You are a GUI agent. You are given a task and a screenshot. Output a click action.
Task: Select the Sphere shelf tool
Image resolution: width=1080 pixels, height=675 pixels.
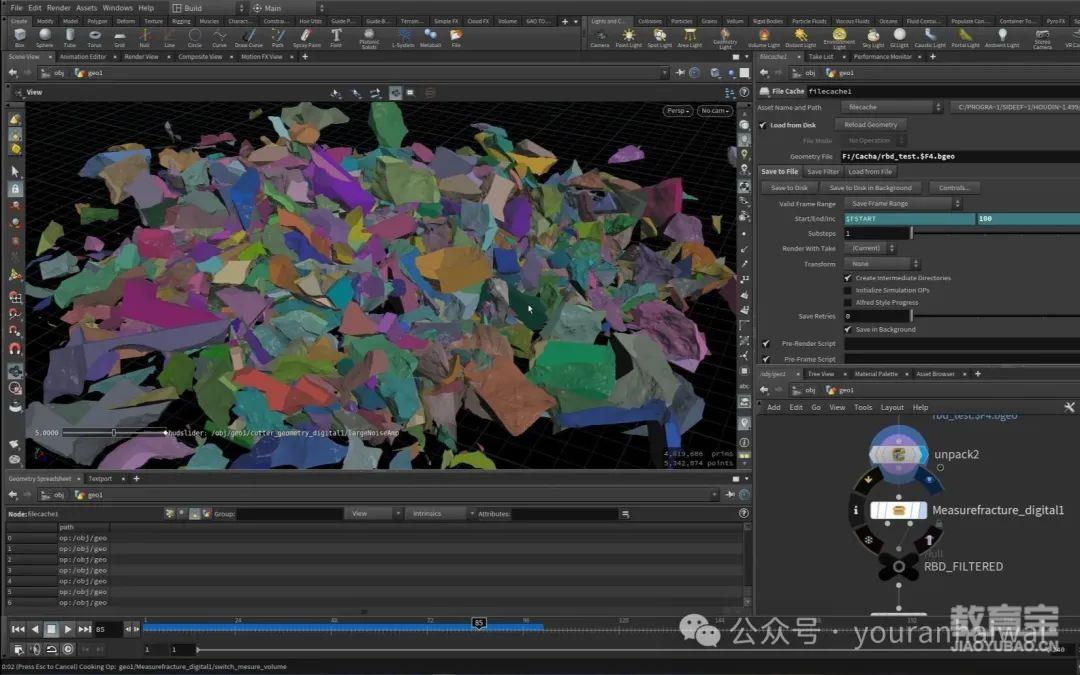tap(45, 37)
